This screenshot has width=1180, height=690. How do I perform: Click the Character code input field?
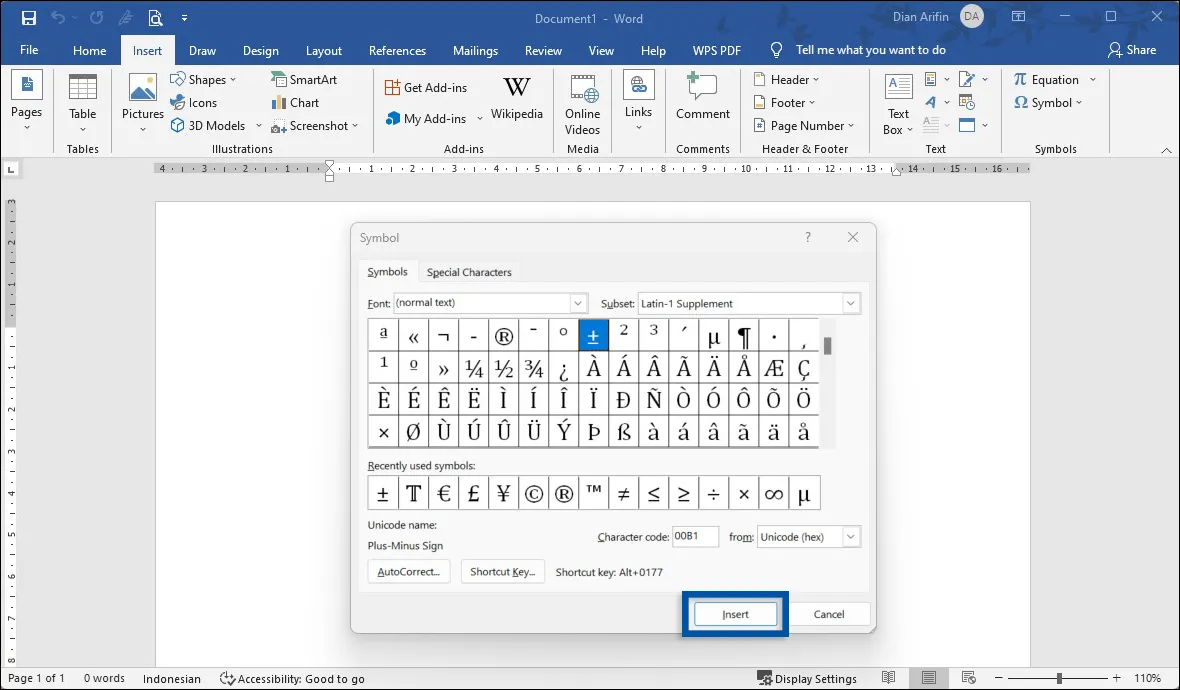696,536
